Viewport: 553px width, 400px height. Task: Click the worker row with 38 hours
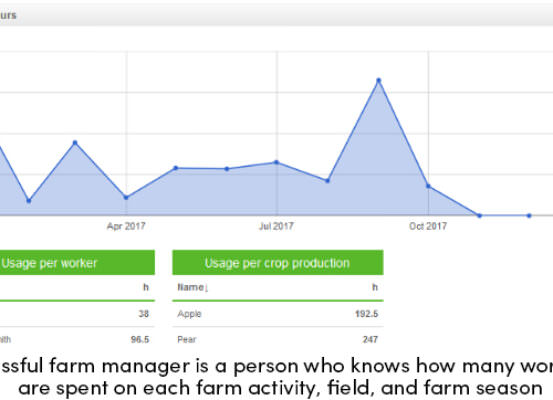click(x=77, y=314)
